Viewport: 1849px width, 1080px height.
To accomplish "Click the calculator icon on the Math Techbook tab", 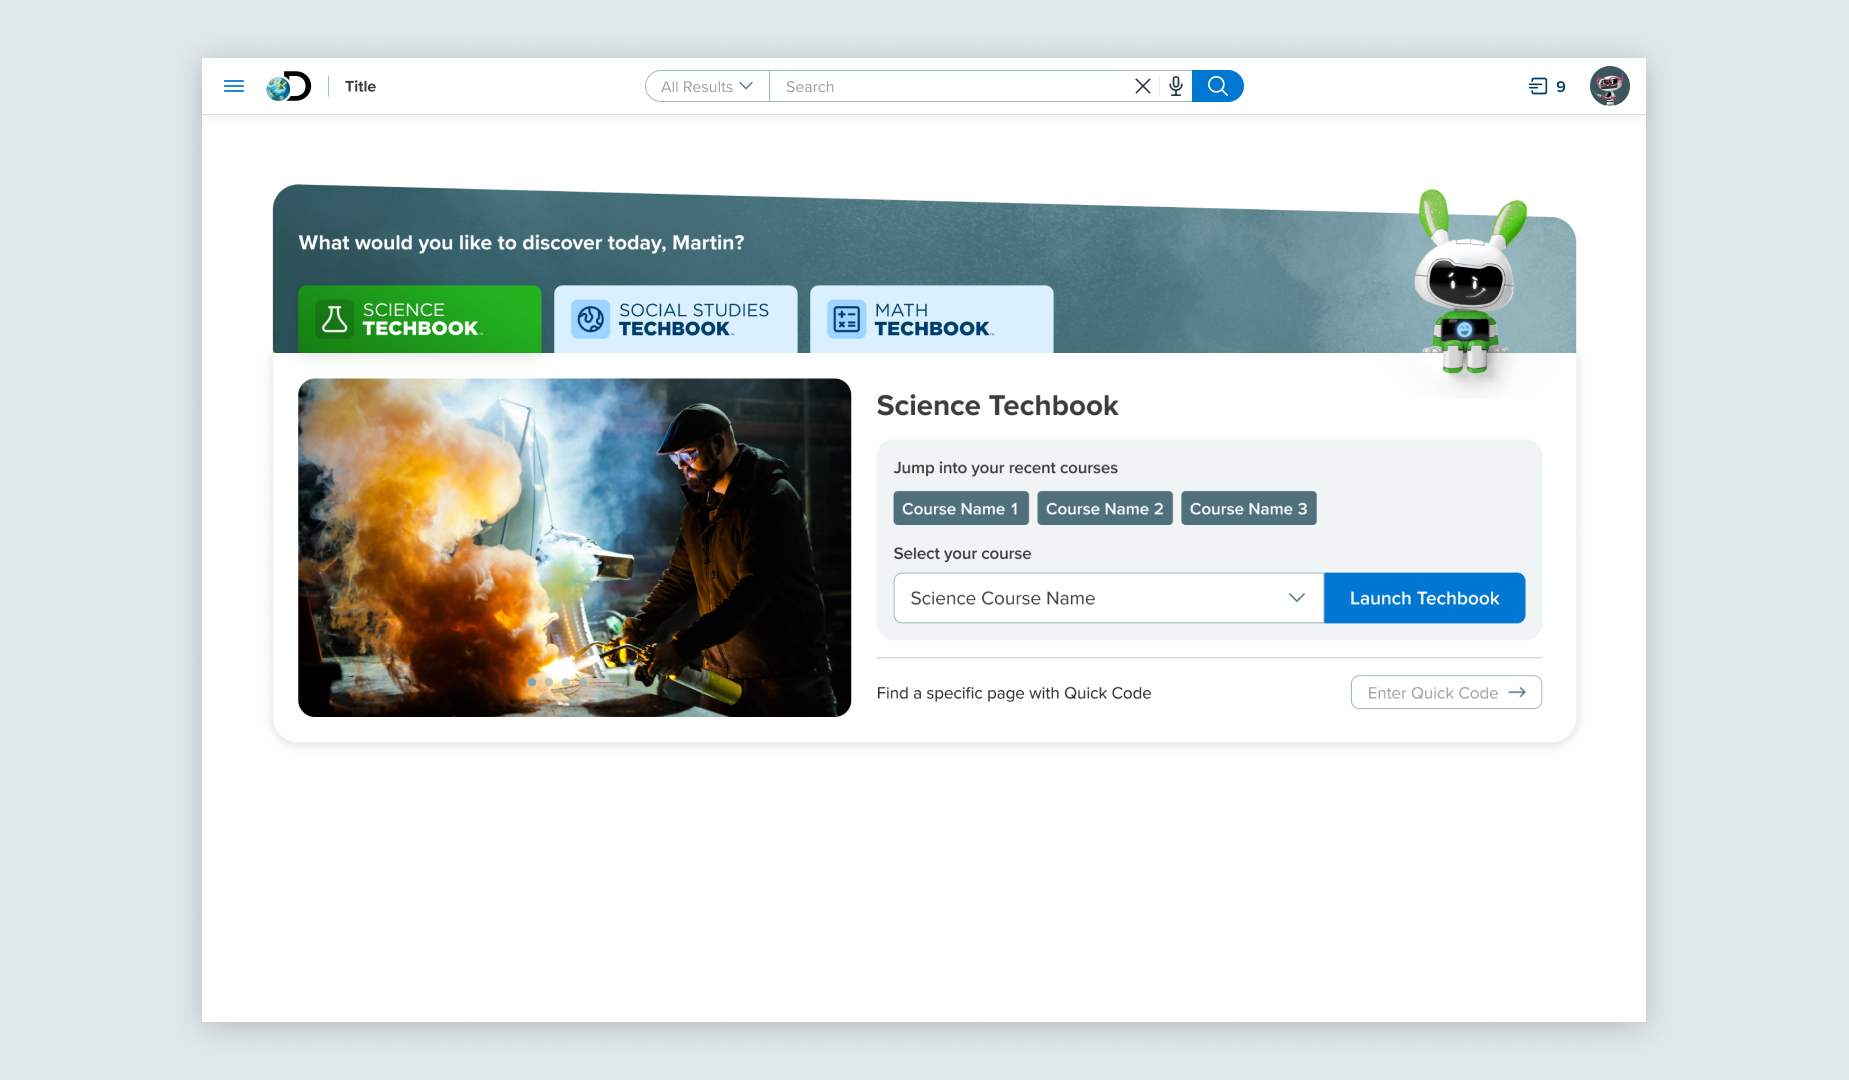I will click(847, 319).
